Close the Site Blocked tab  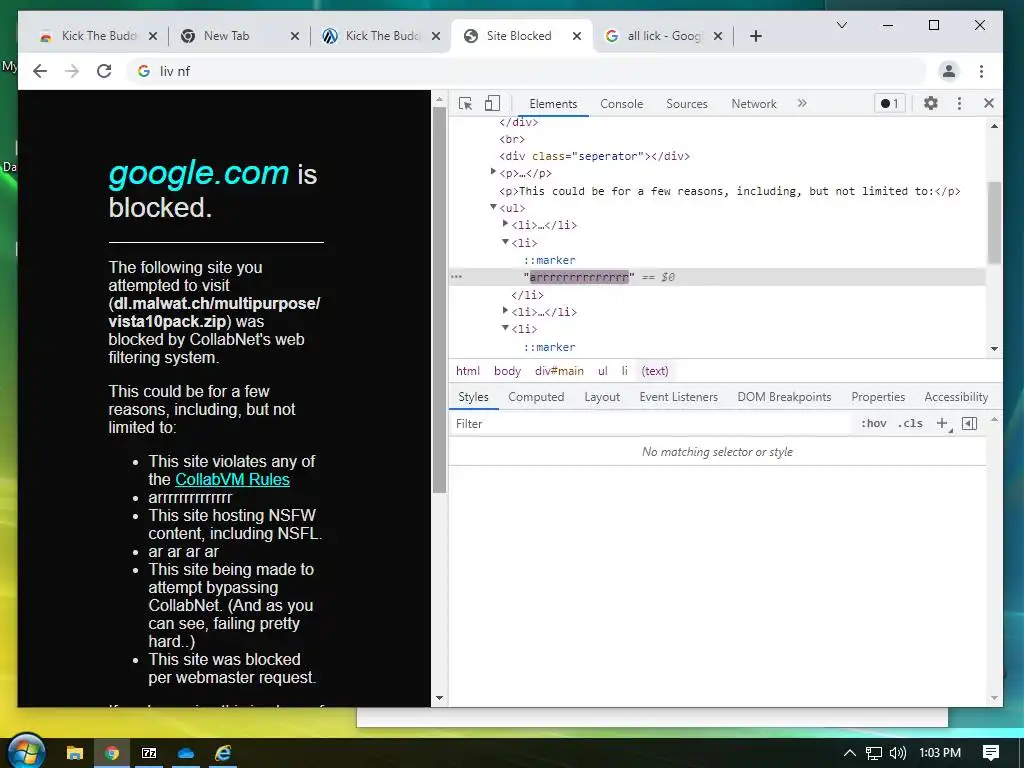point(577,36)
